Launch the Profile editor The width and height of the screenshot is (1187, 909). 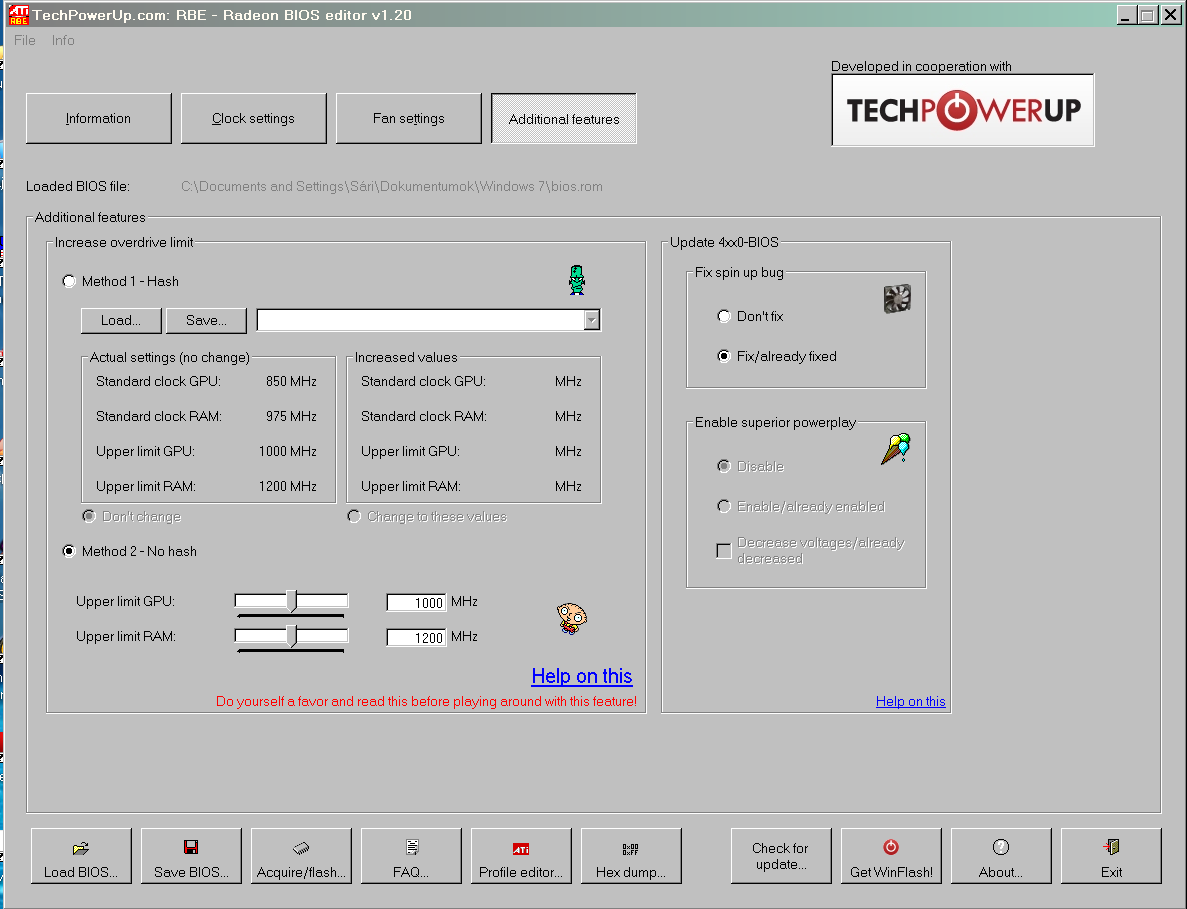click(x=521, y=856)
